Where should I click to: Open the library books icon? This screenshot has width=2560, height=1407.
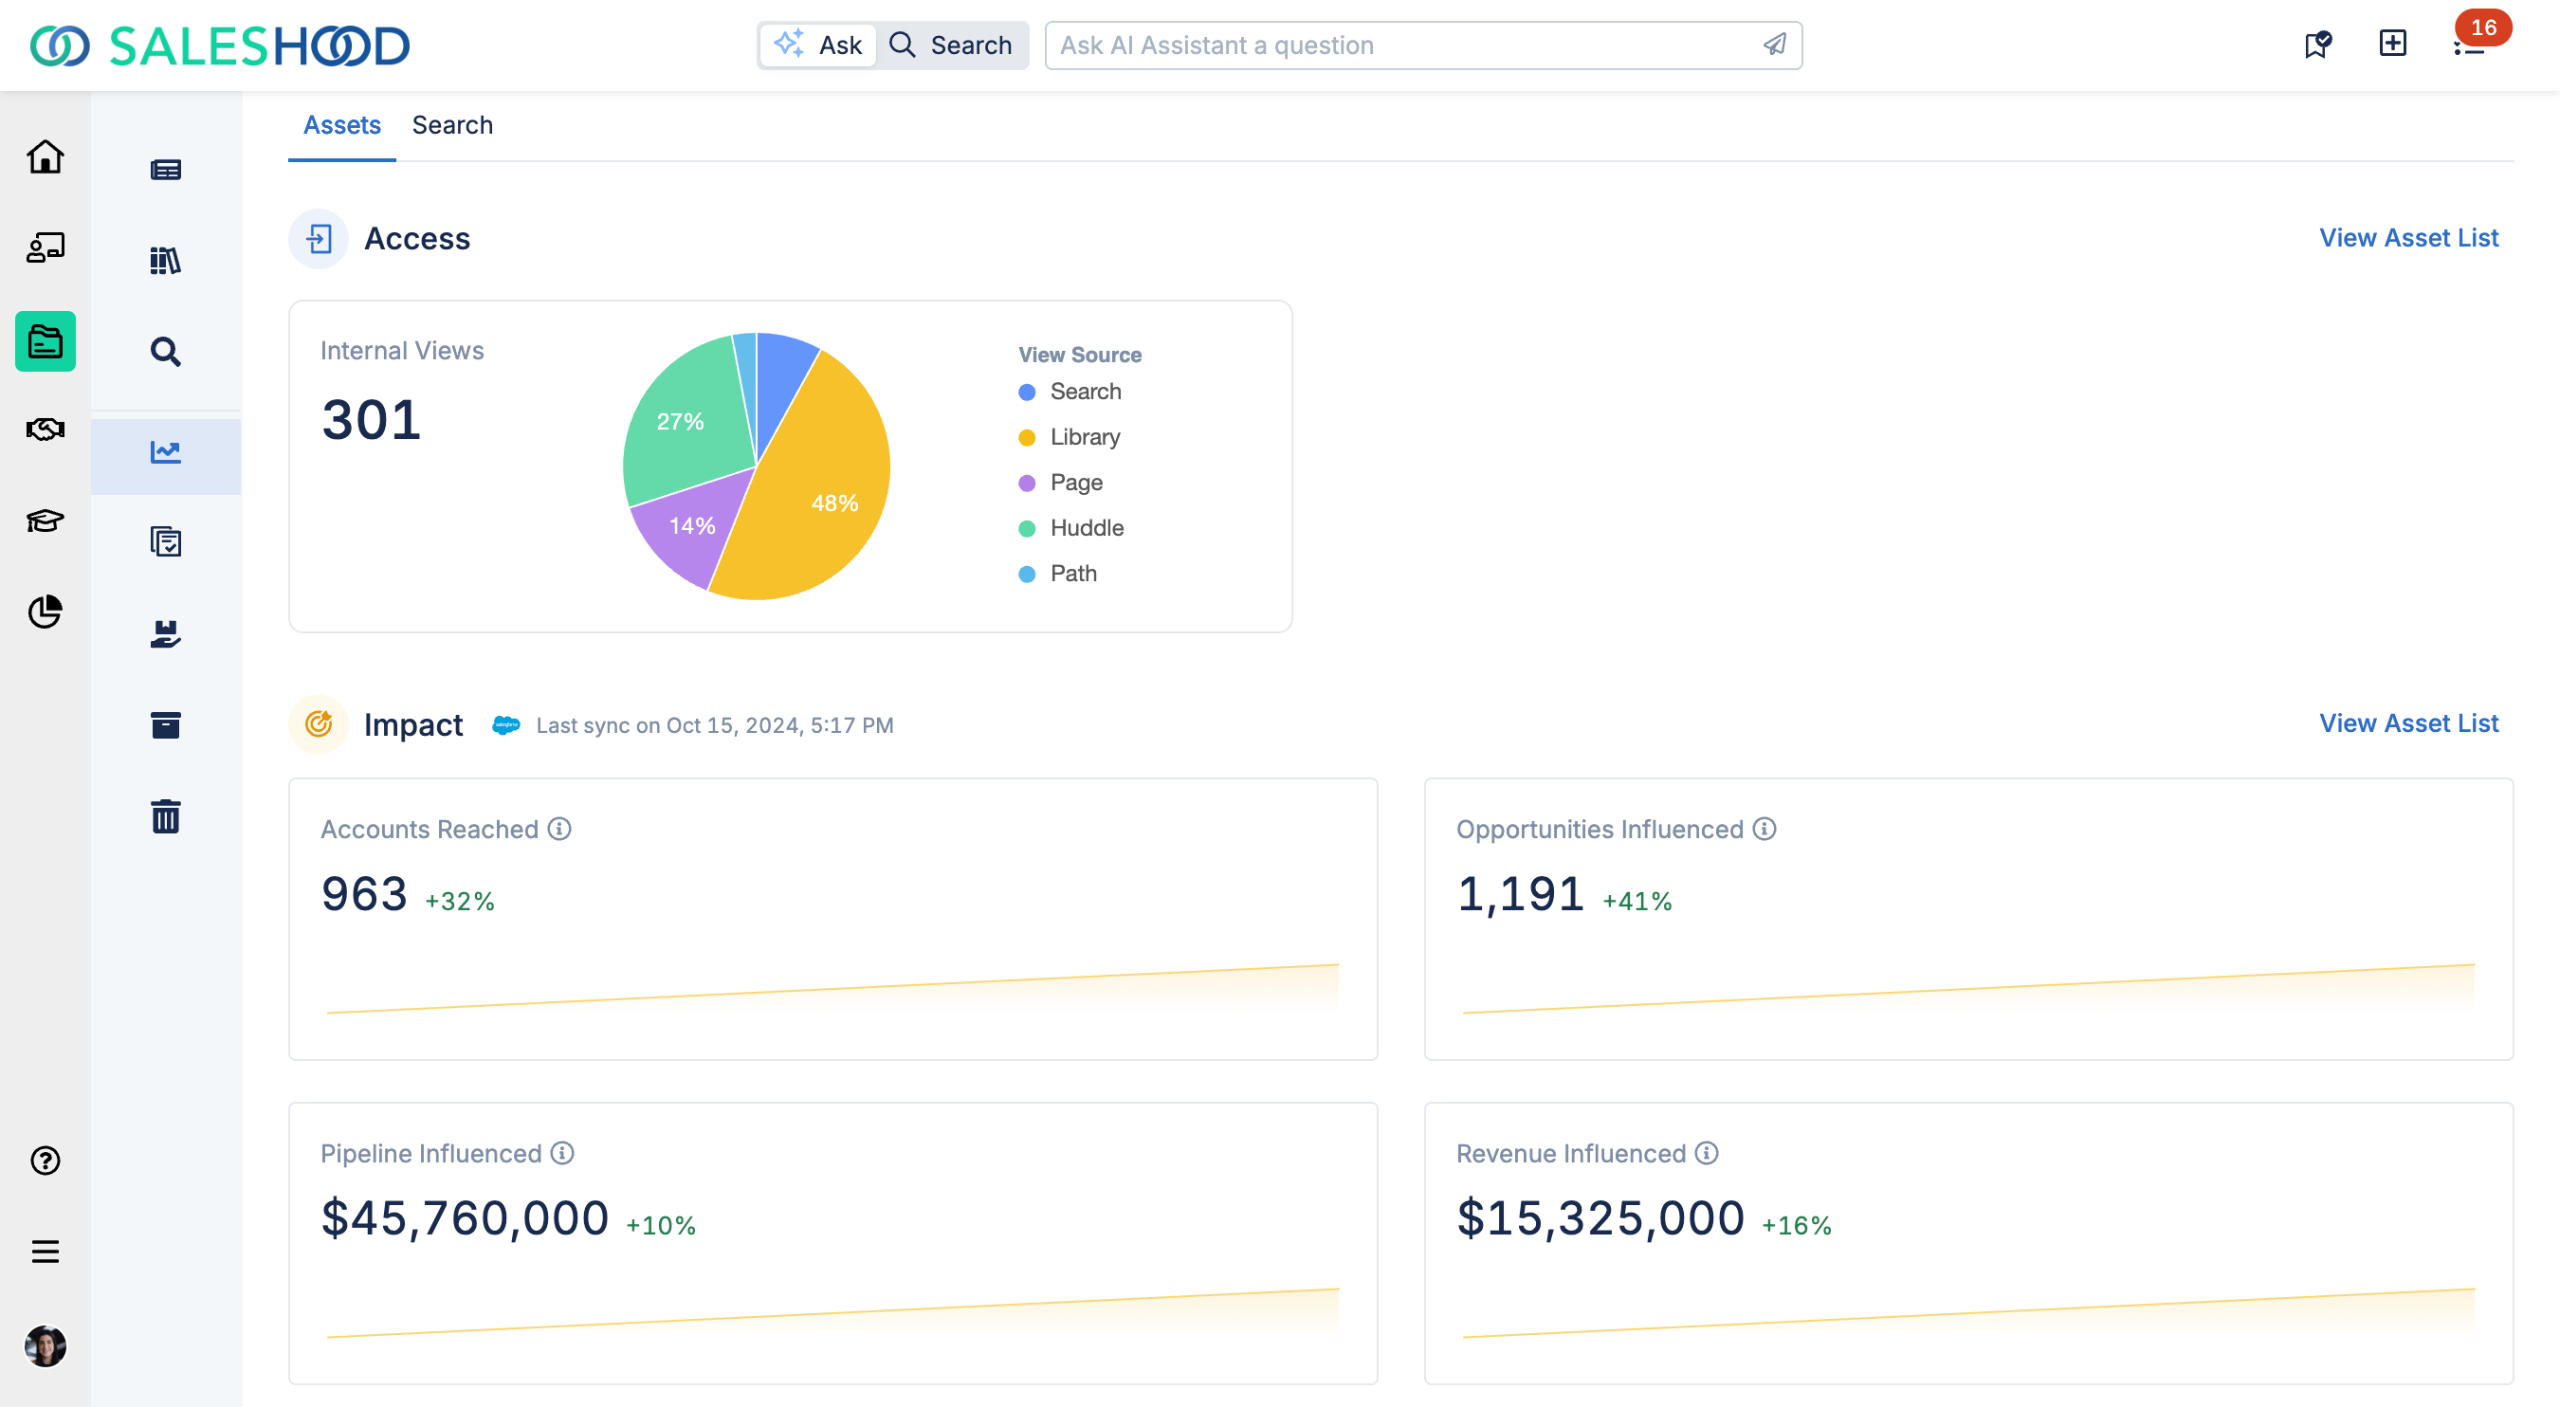coord(165,261)
